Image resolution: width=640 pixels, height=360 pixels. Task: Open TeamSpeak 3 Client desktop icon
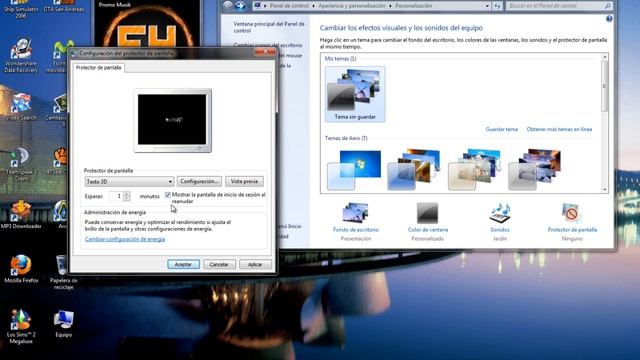point(21,164)
